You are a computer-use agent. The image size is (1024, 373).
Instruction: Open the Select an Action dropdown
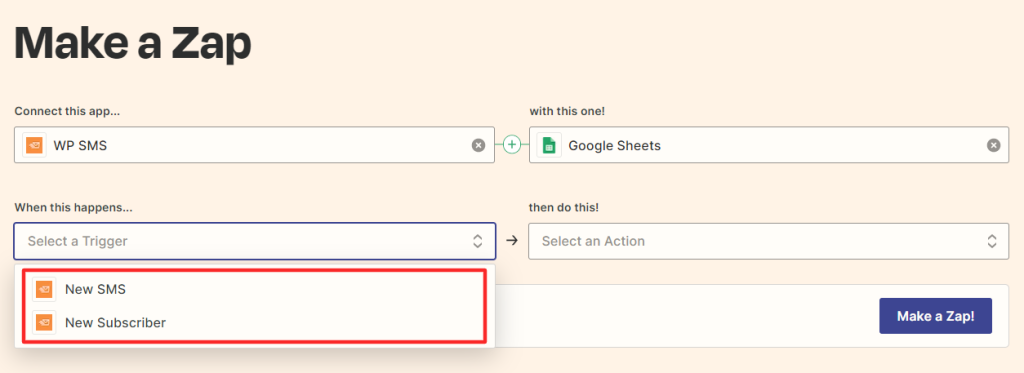[x=769, y=241]
